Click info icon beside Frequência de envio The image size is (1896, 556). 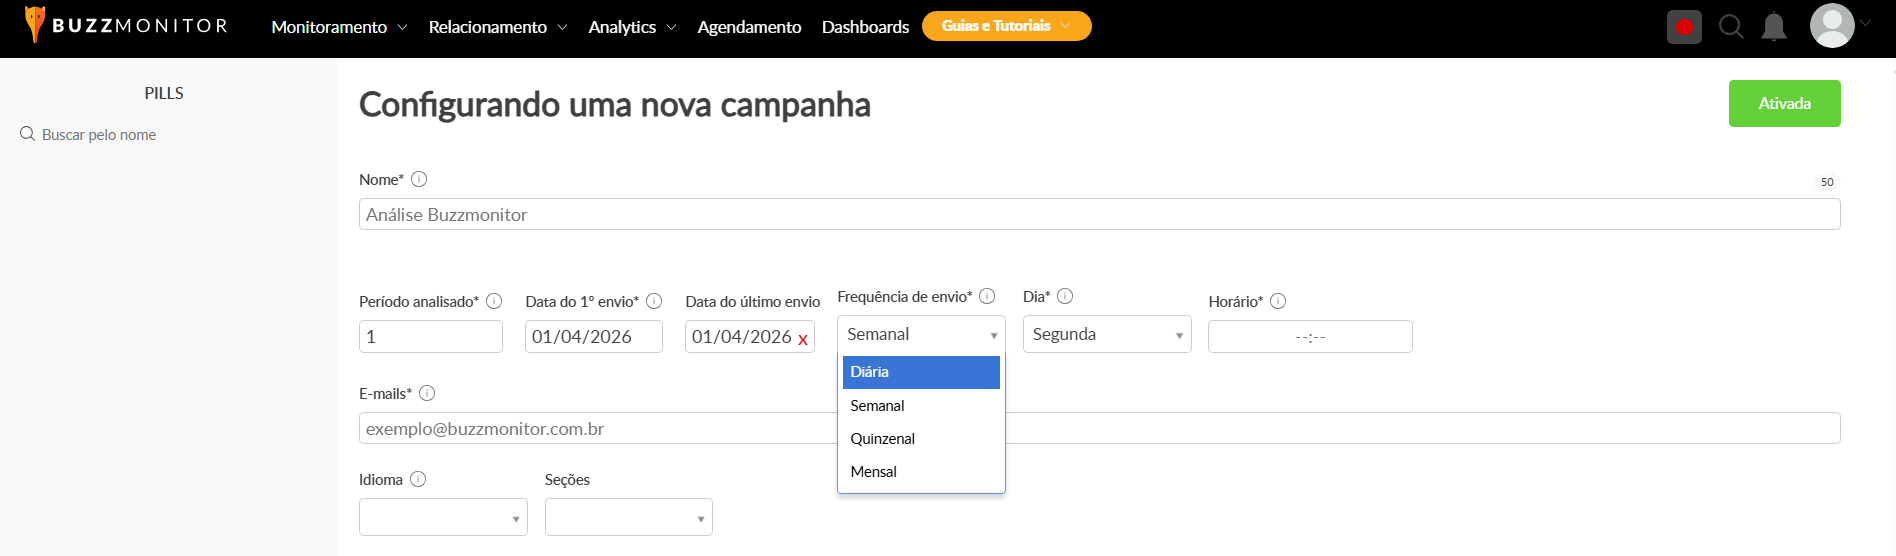click(x=987, y=296)
